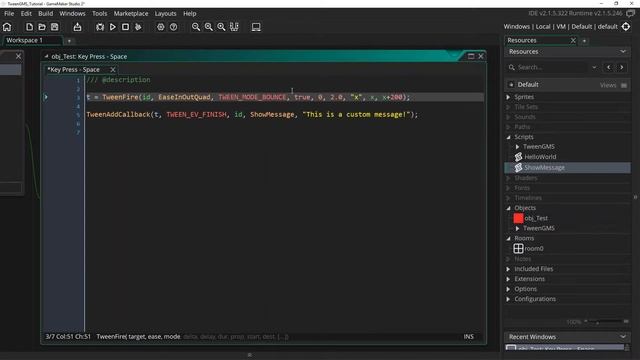The height and width of the screenshot is (360, 640).
Task: Add a new dock tab beside Resources
Action: click(584, 41)
